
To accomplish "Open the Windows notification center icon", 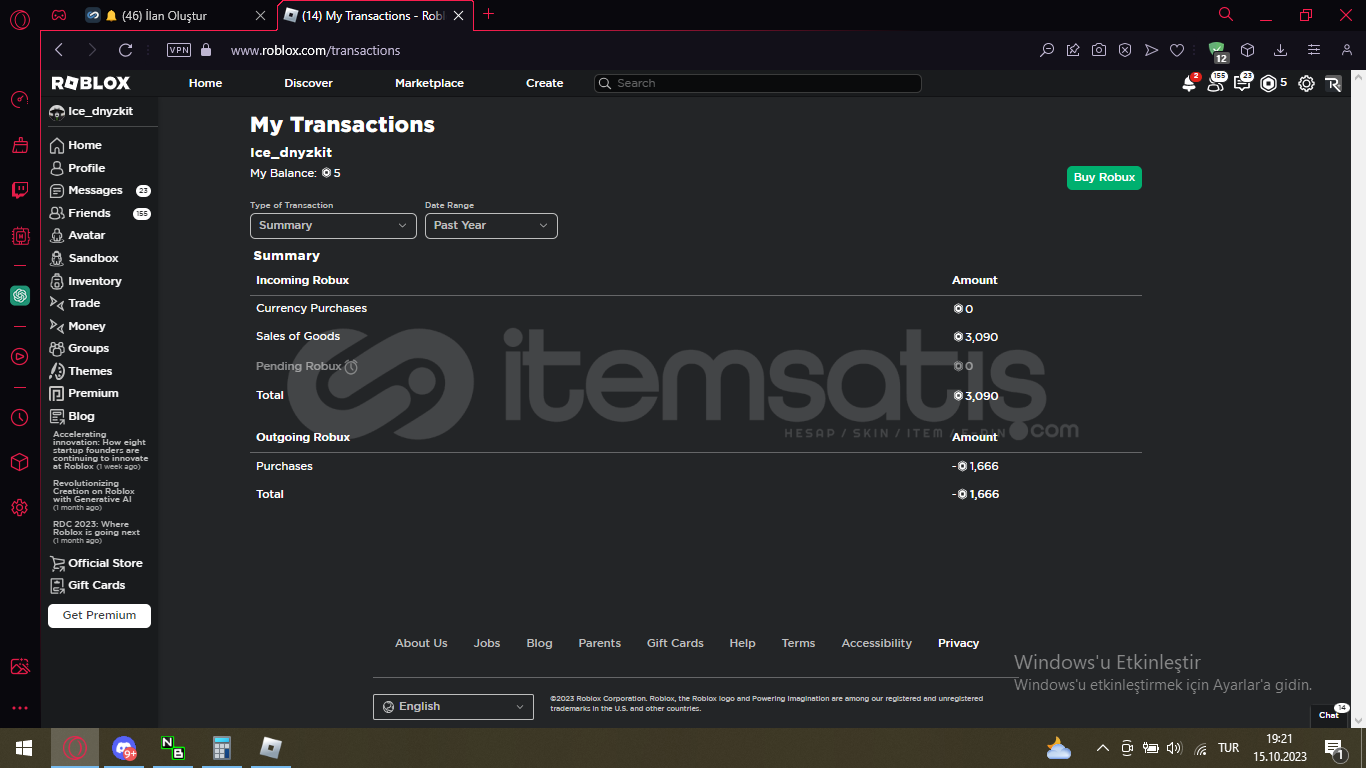I will (1334, 748).
